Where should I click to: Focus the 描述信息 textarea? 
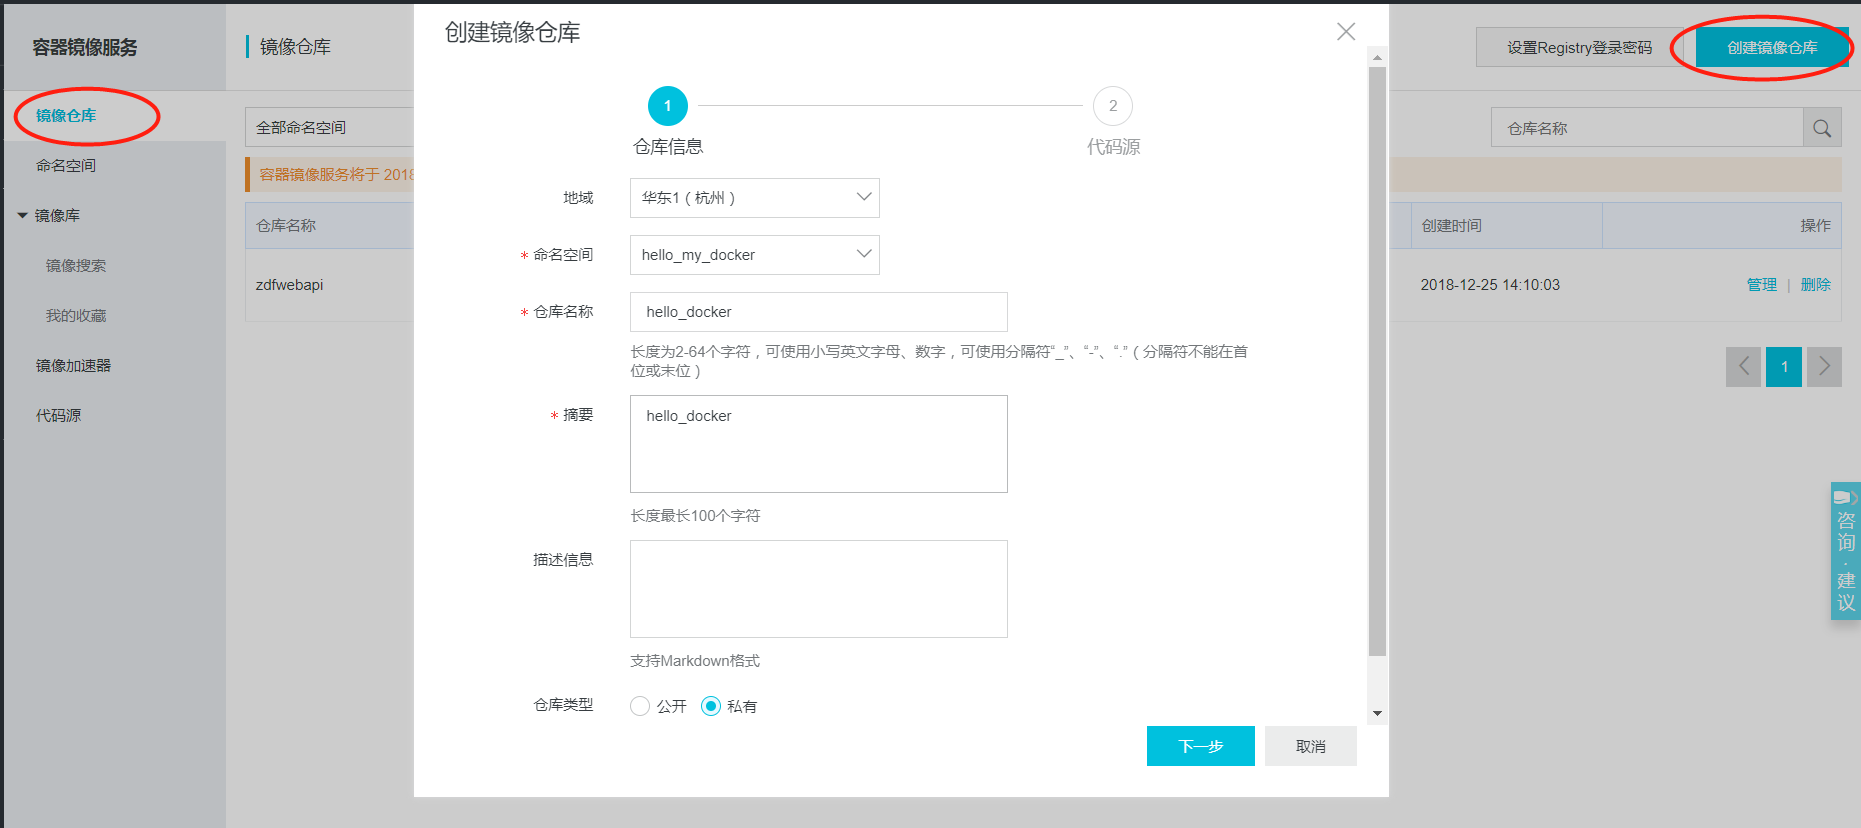(x=819, y=589)
